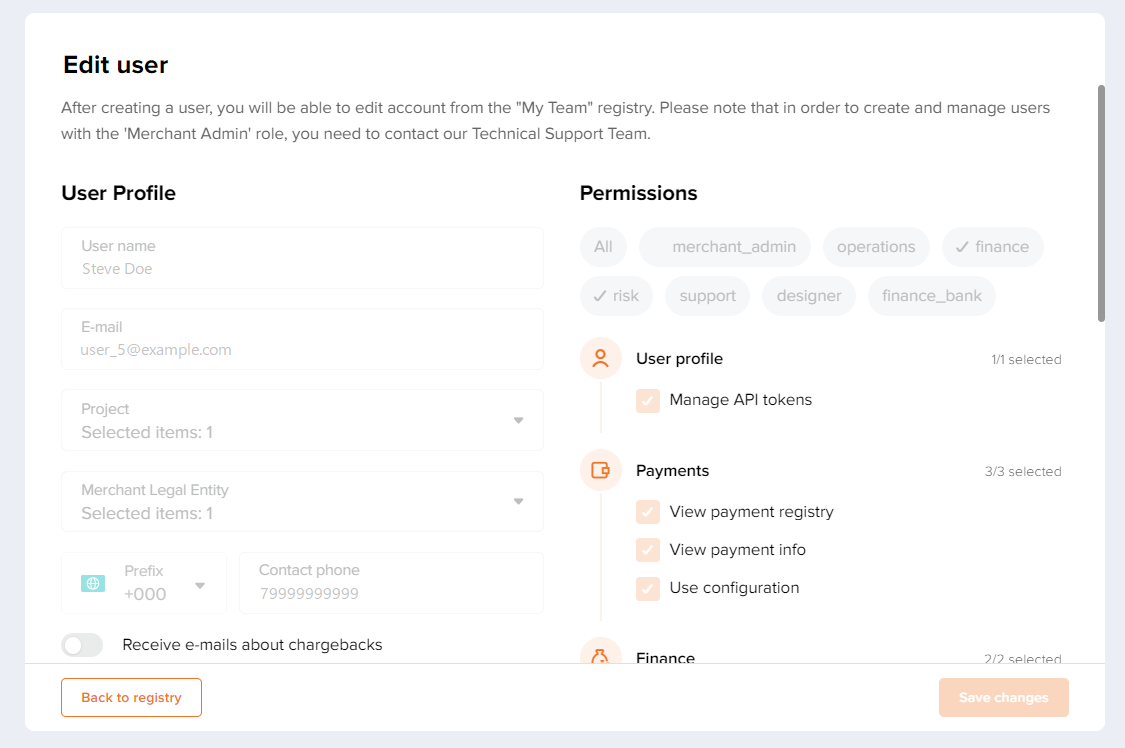This screenshot has height=748, width=1125.
Task: Select the merchant_admin role chip
Action: 725,247
